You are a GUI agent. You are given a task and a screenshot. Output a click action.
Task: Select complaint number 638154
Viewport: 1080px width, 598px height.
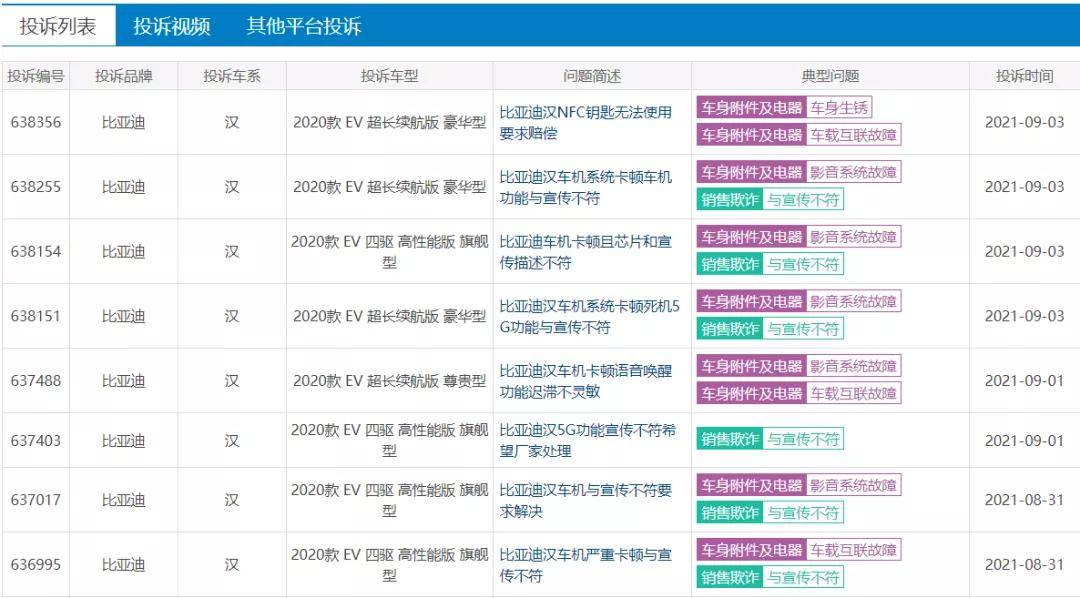point(36,251)
